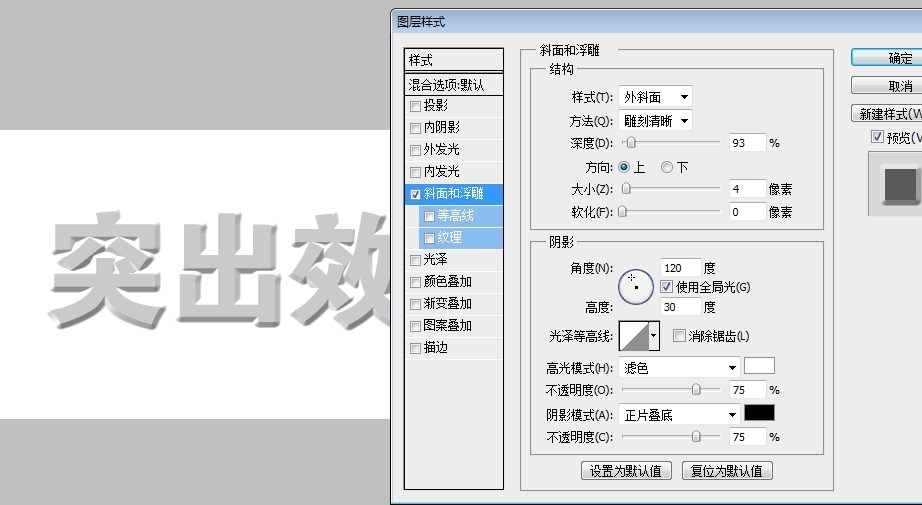Click the angle and altitude dial
This screenshot has width=922, height=505.
pyautogui.click(x=636, y=287)
